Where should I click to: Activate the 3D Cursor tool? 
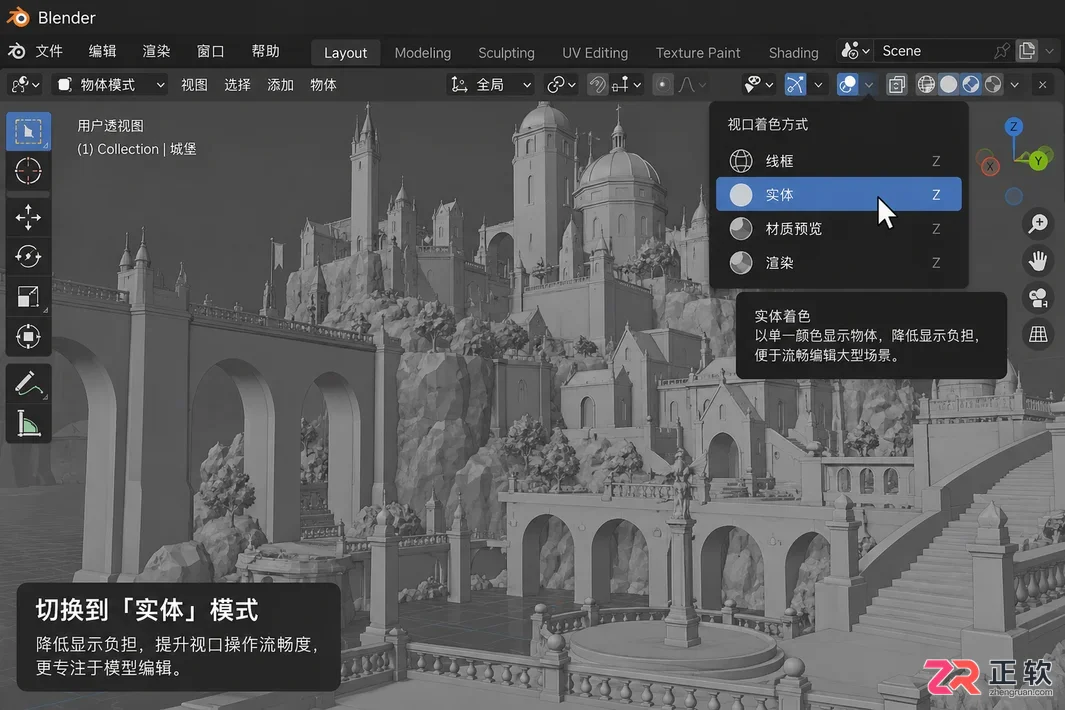coord(29,171)
